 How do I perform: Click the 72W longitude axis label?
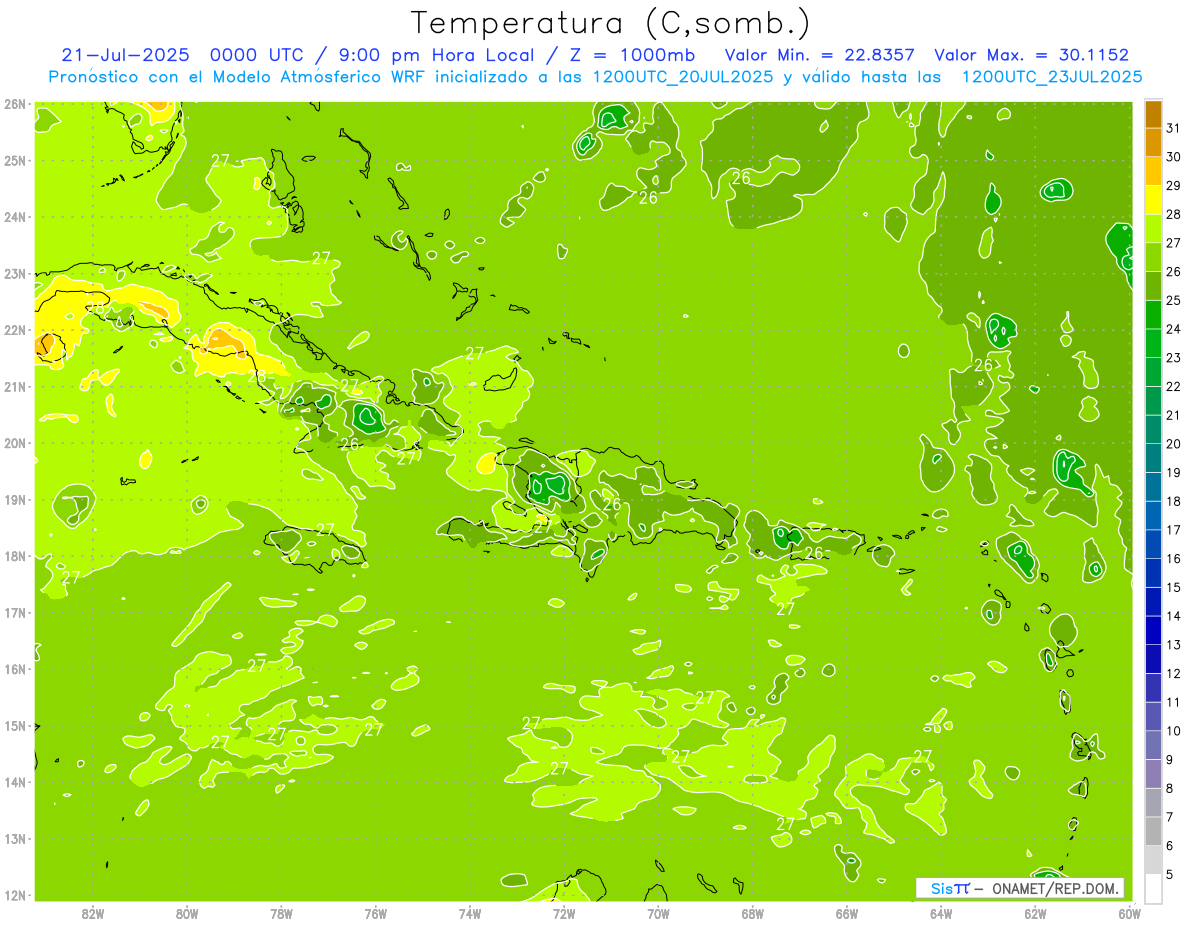pyautogui.click(x=564, y=913)
